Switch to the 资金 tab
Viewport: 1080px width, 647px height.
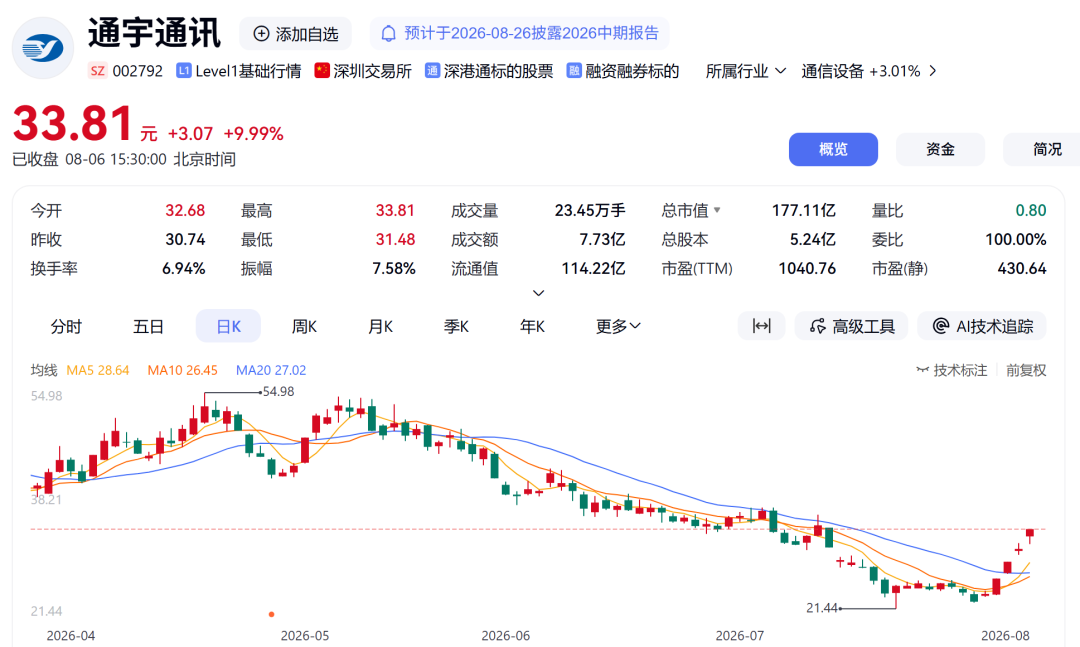939,150
